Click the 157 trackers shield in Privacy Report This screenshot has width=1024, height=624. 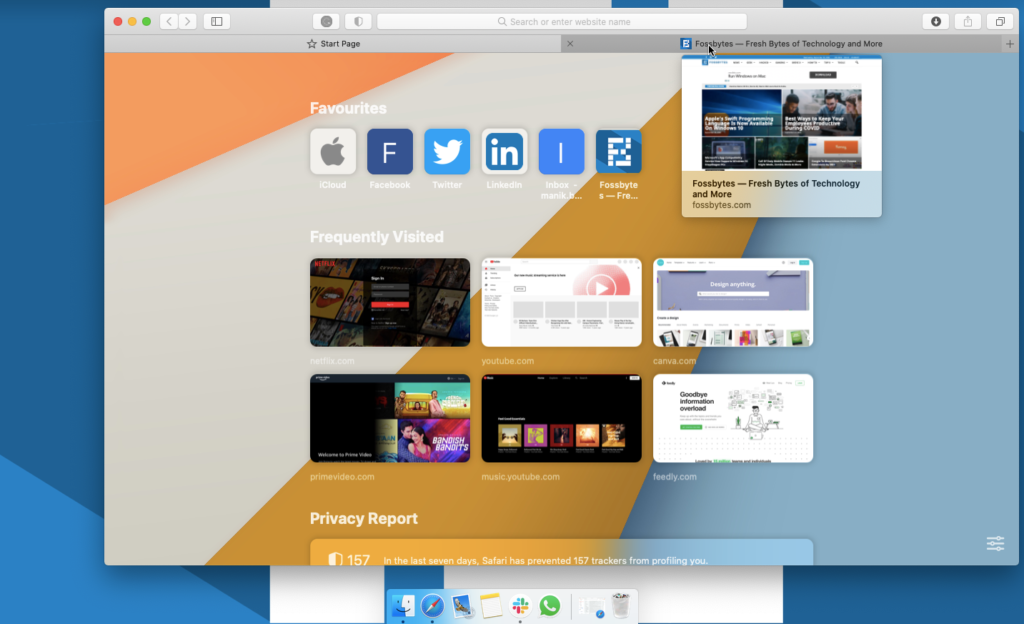(x=335, y=559)
